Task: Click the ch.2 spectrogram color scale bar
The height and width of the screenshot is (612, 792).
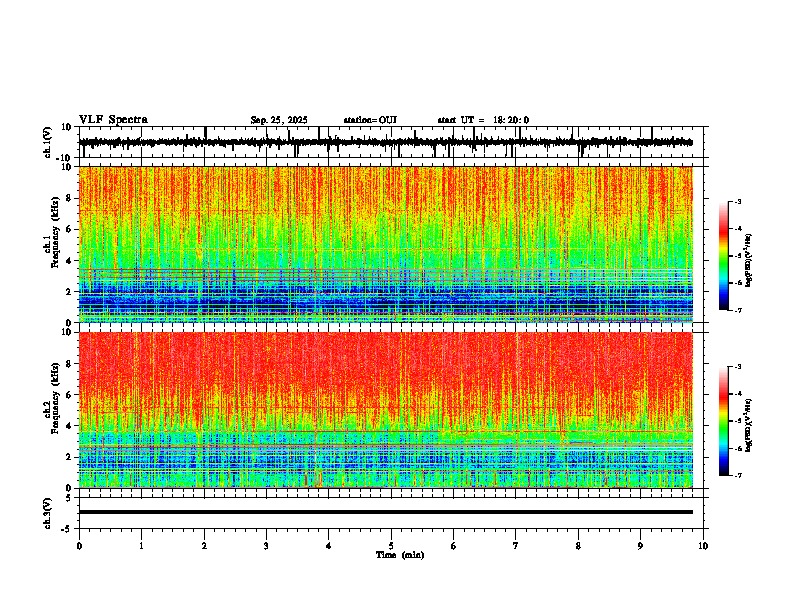Action: point(724,421)
